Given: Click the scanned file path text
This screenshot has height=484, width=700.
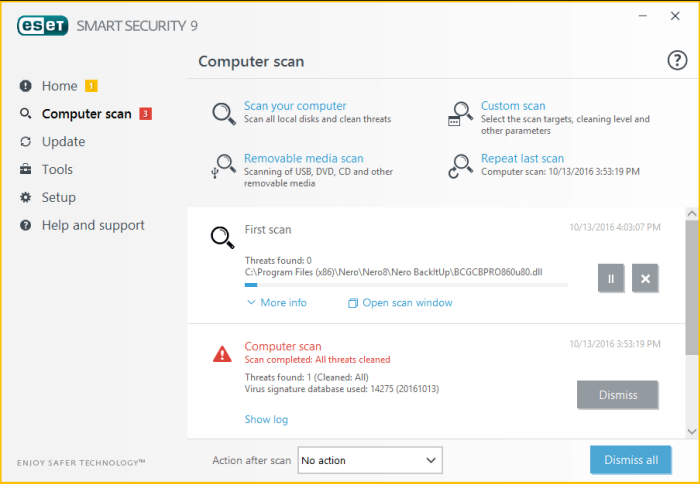Looking at the screenshot, I should click(x=393, y=272).
